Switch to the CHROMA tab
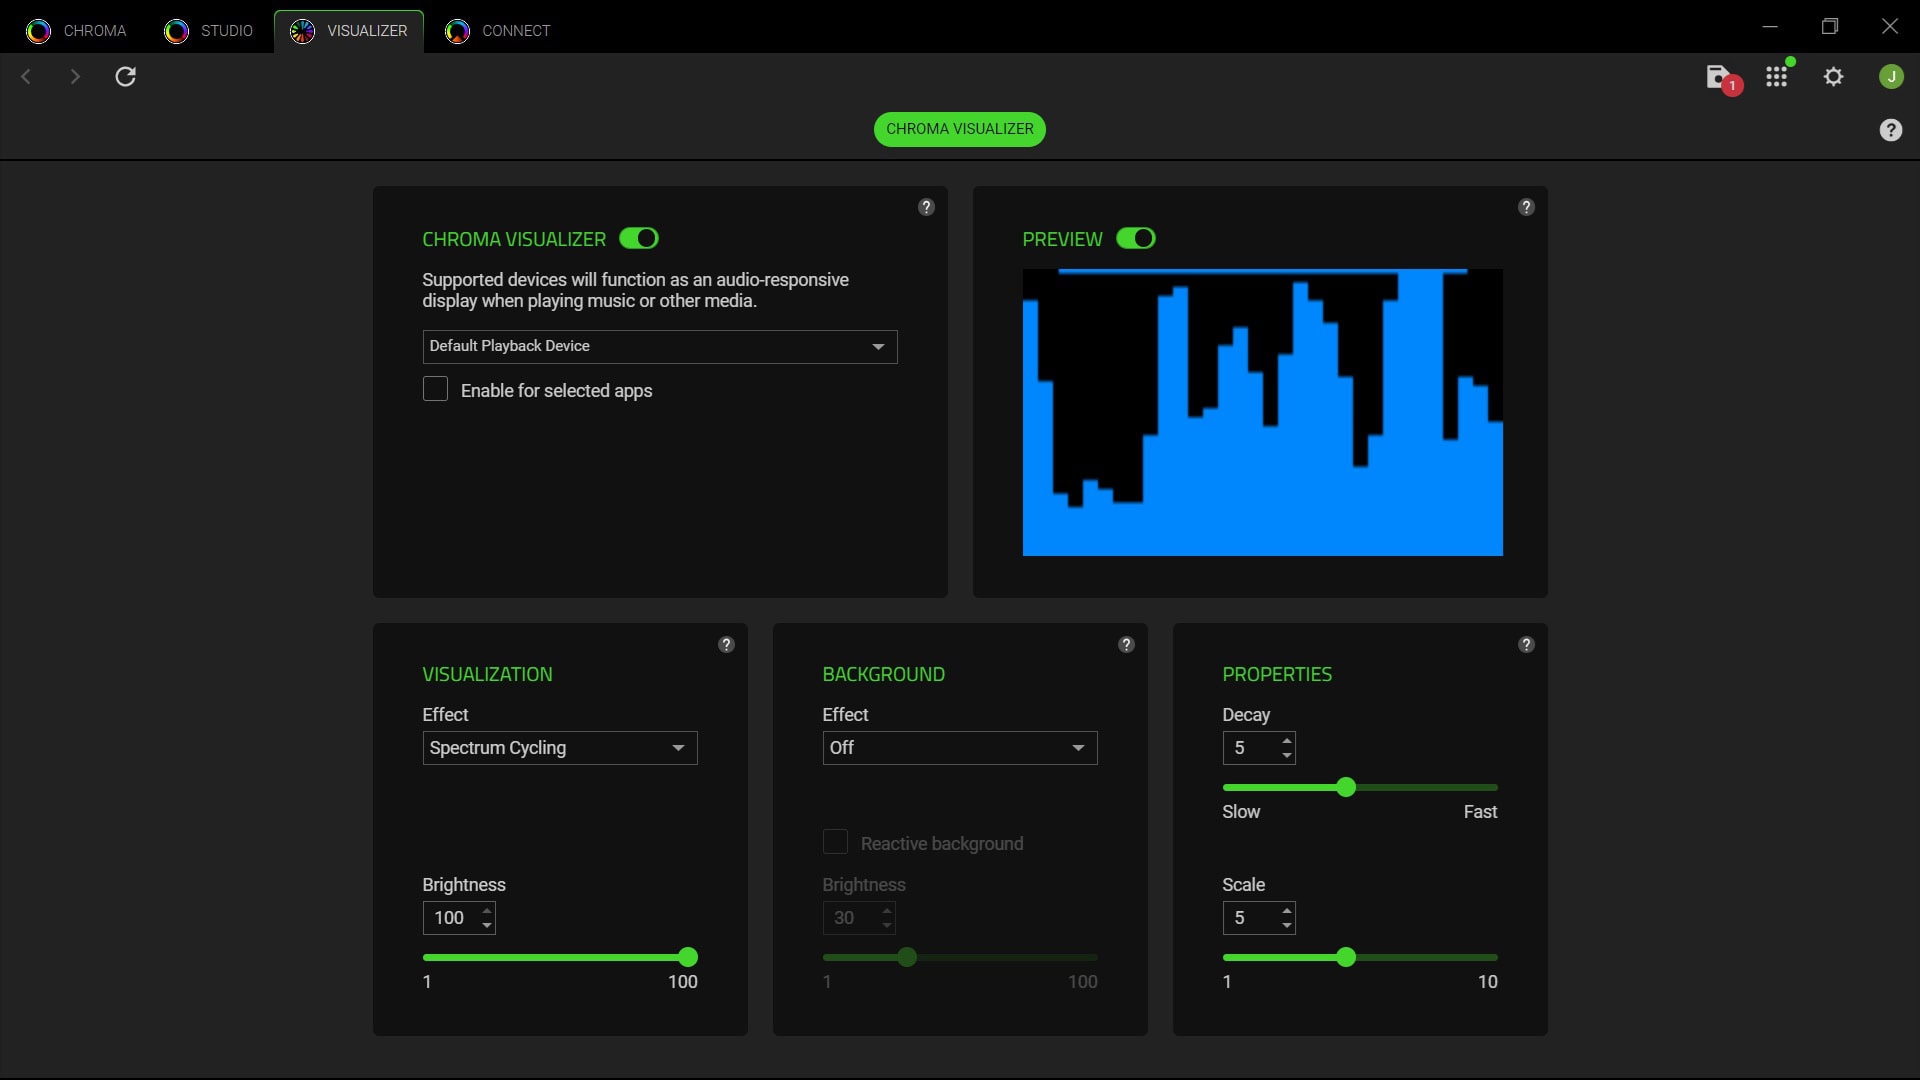1920x1080 pixels. [77, 31]
